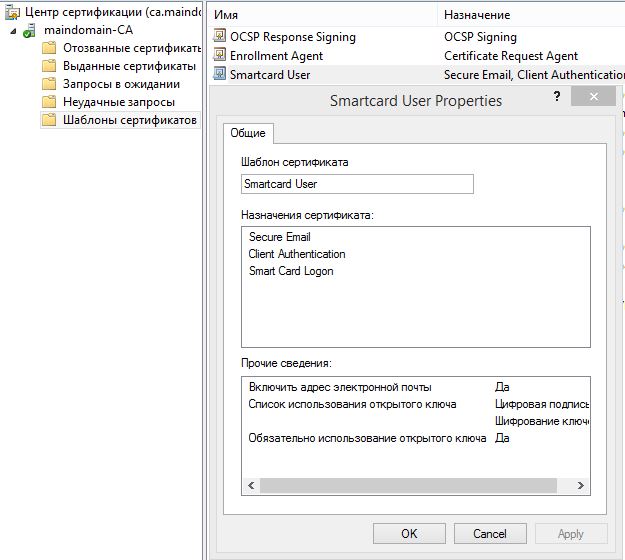Sort the list by Назначение column header
The image size is (625, 560).
click(530, 14)
